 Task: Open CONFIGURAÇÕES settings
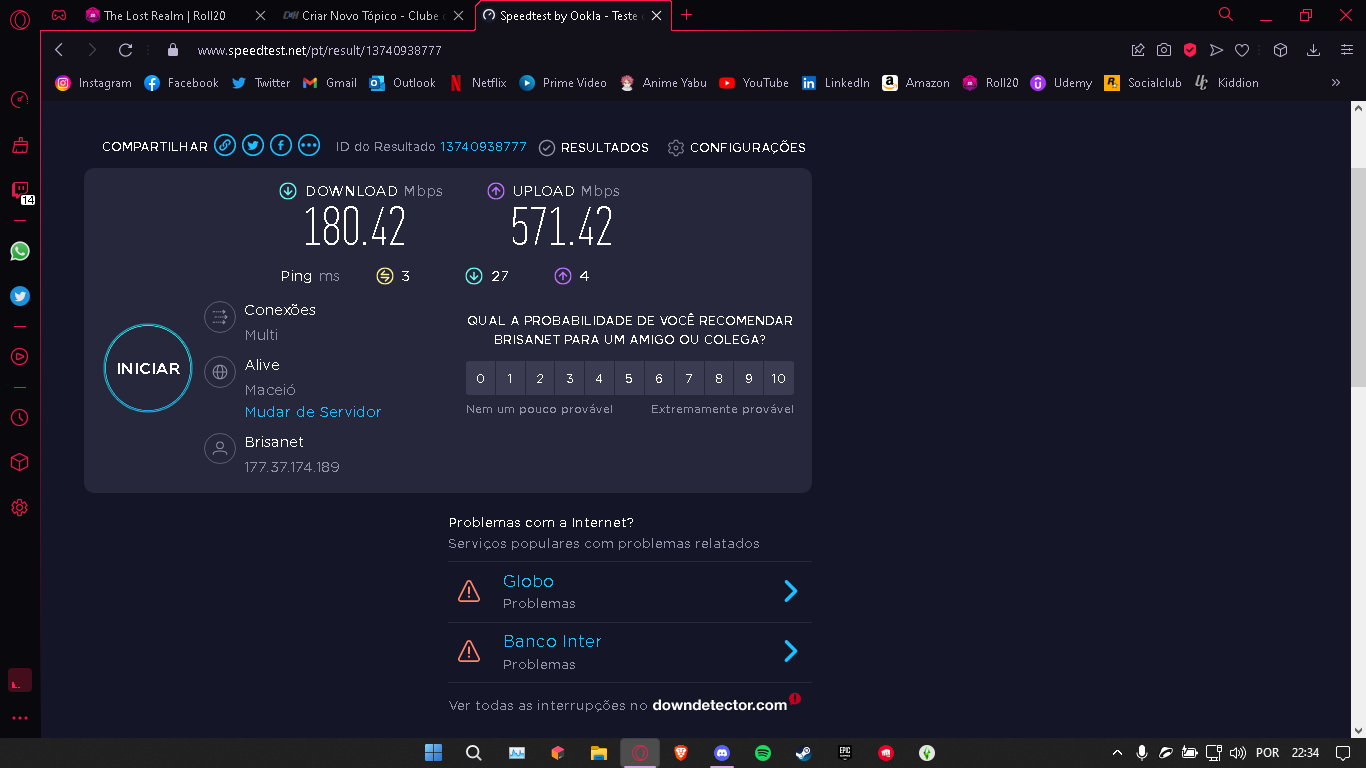[737, 147]
